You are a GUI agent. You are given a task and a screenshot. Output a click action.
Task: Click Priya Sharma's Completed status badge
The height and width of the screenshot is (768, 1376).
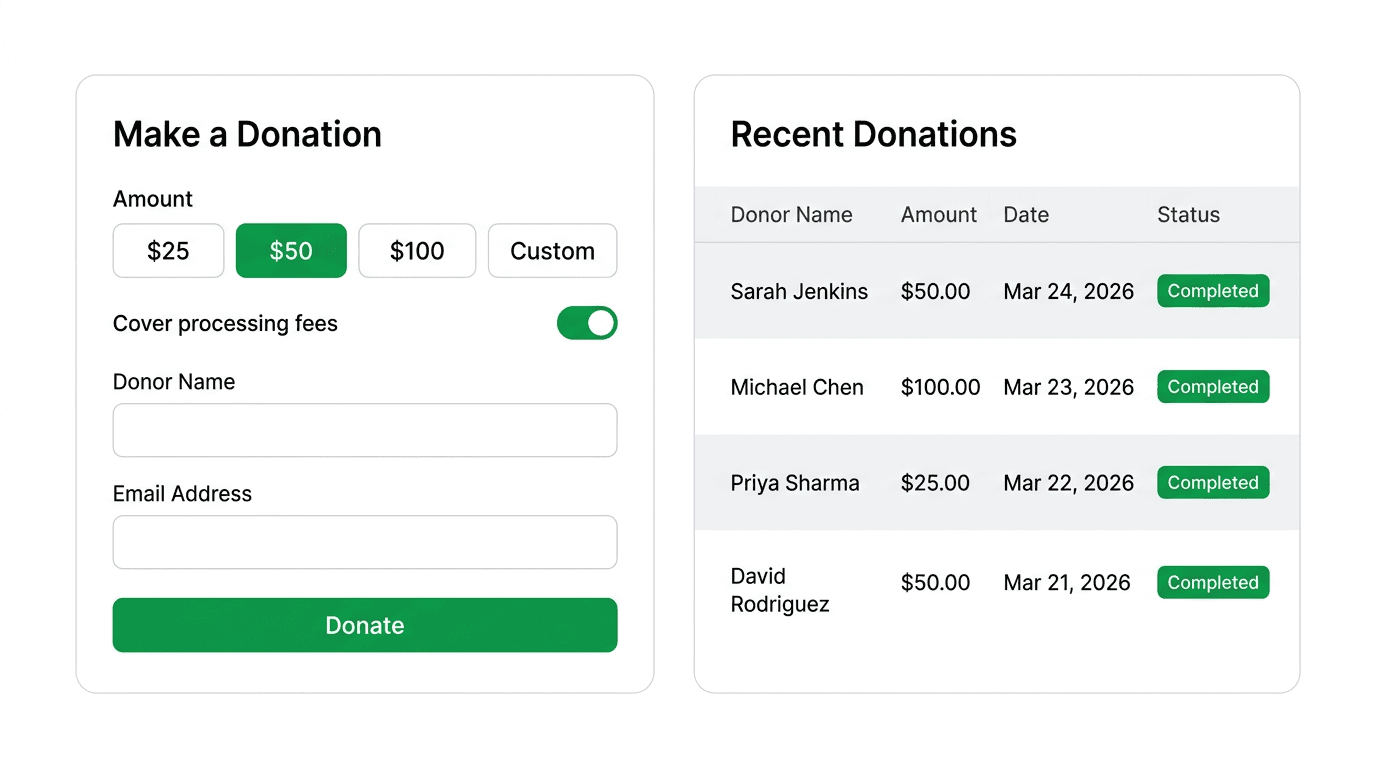1212,482
